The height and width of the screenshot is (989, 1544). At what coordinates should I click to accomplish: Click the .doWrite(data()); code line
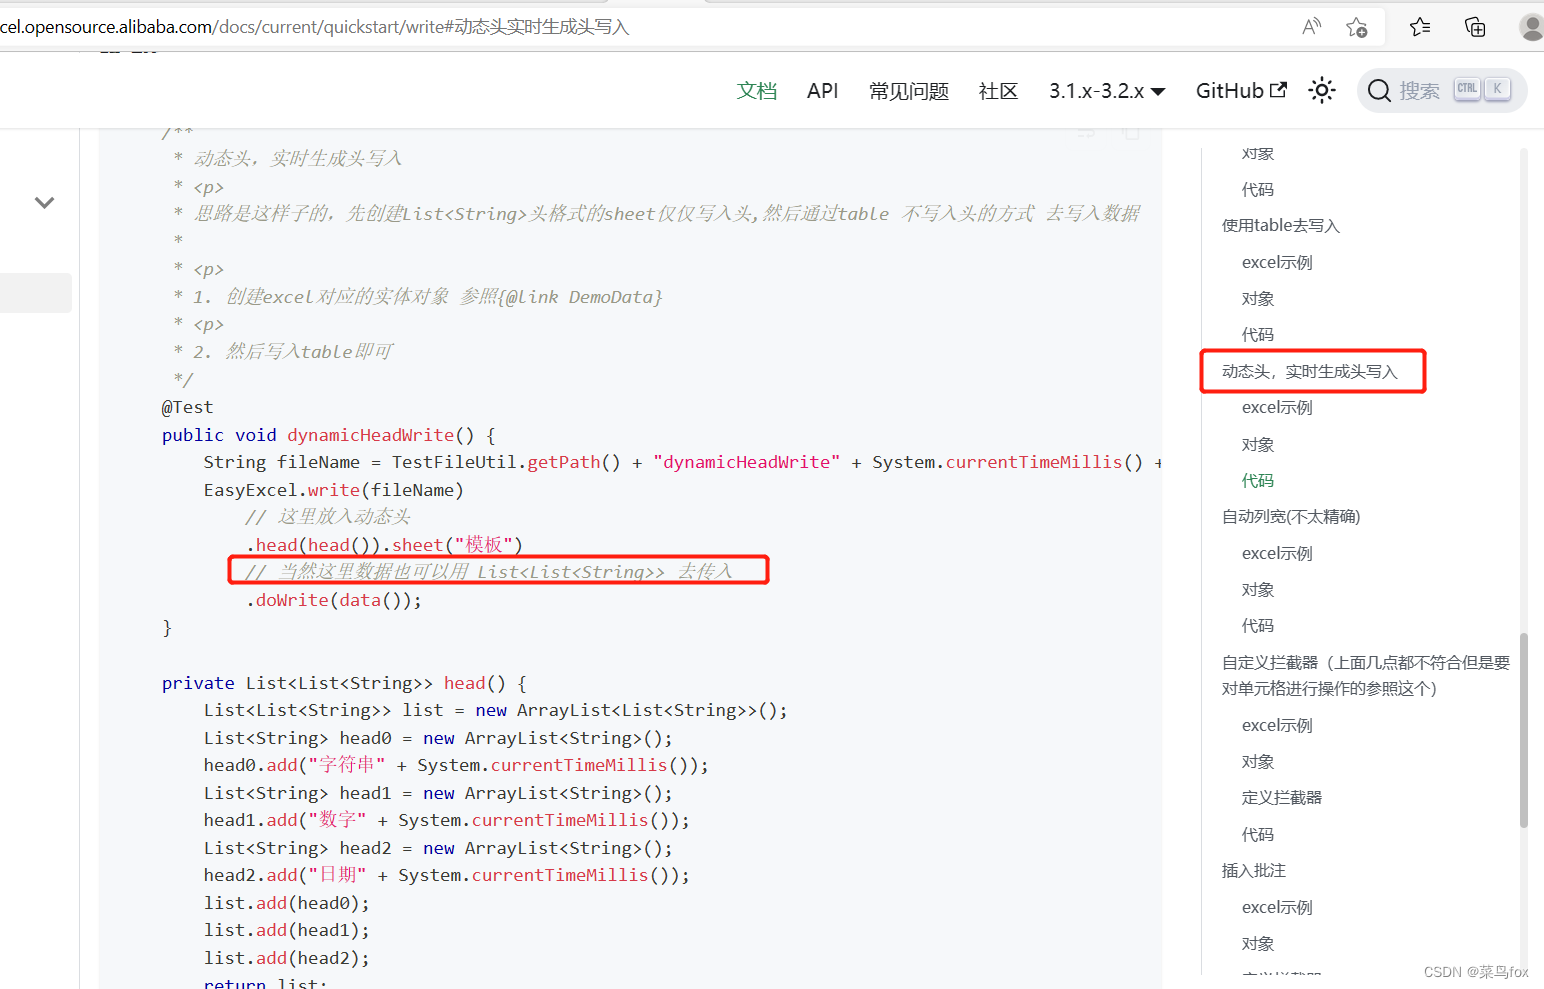(x=334, y=600)
